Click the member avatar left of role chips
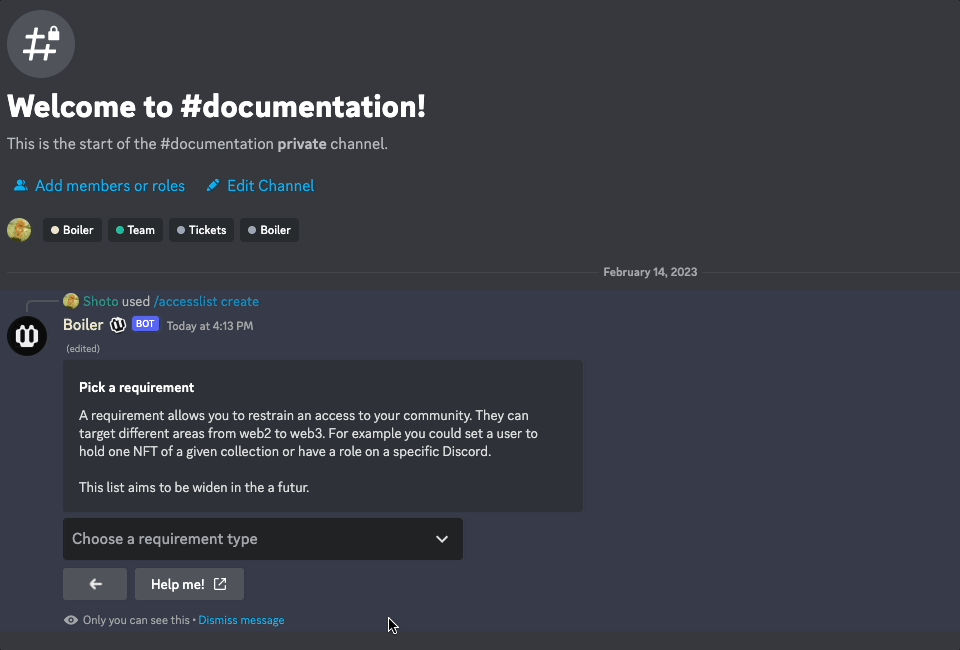The image size is (960, 650). (x=19, y=230)
